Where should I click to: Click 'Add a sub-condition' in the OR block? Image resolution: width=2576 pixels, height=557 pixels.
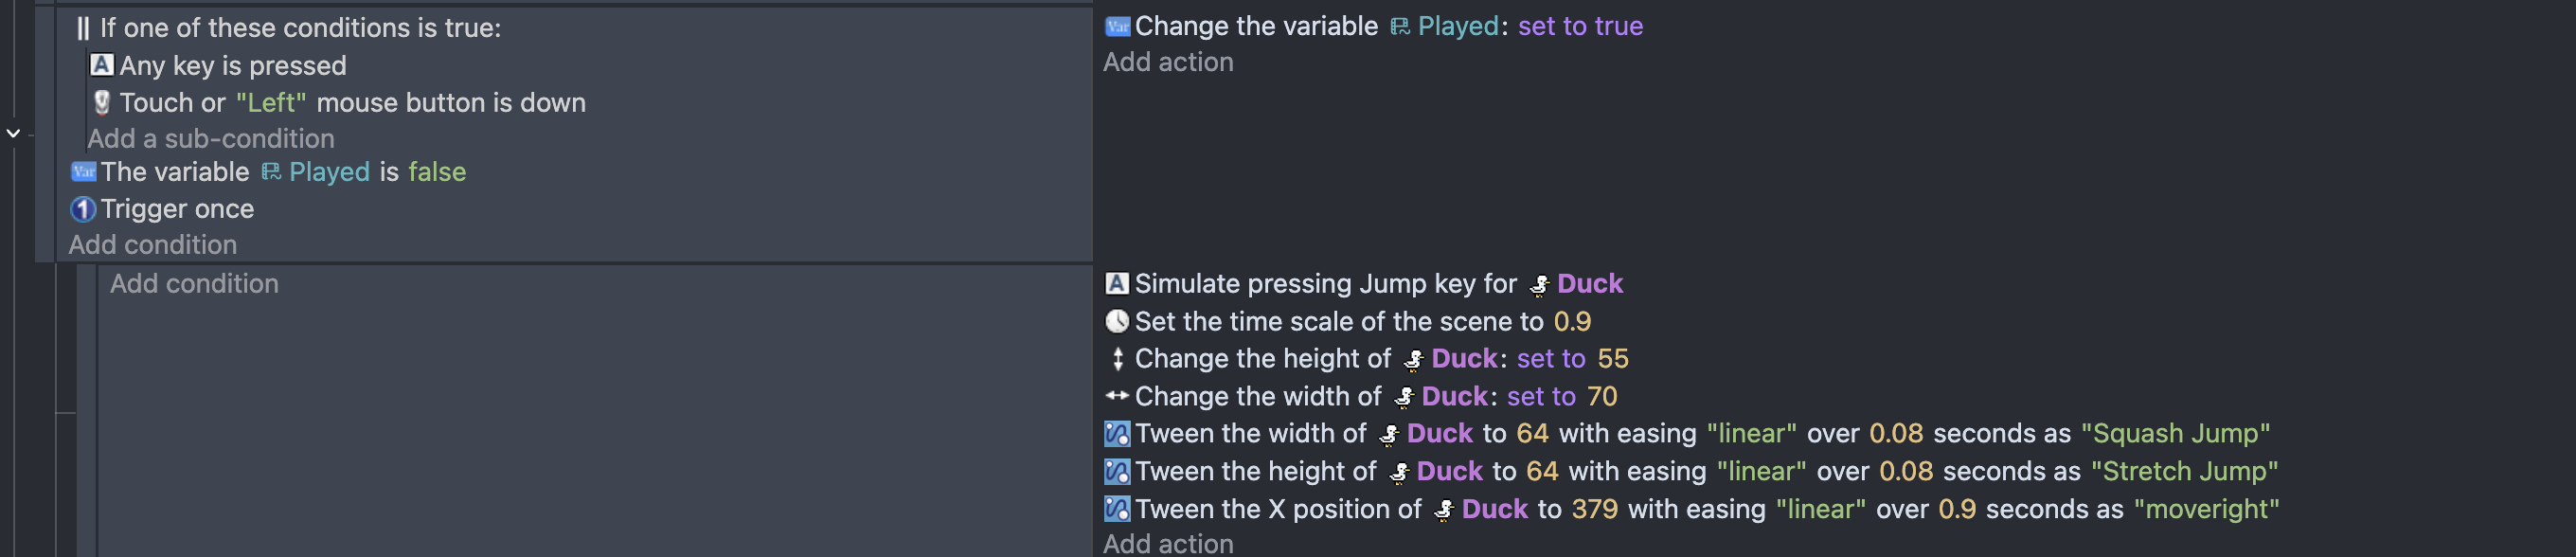[211, 138]
